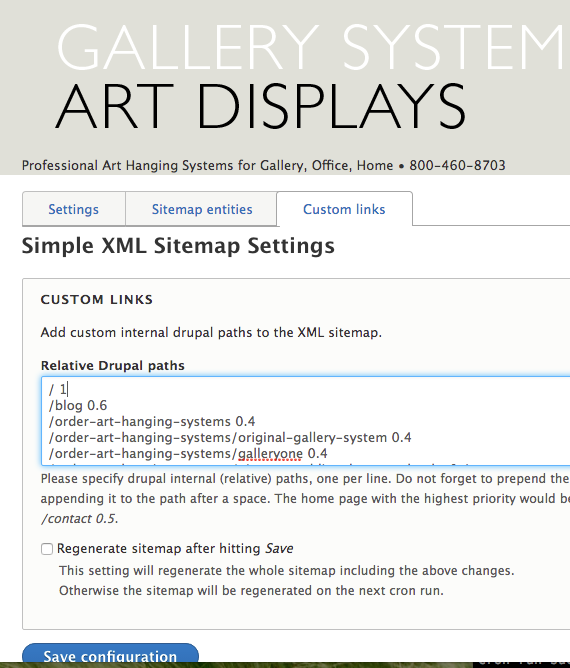This screenshot has height=668, width=570.
Task: Place cursor on the /blog 0.6 line
Action: pyautogui.click(x=78, y=406)
